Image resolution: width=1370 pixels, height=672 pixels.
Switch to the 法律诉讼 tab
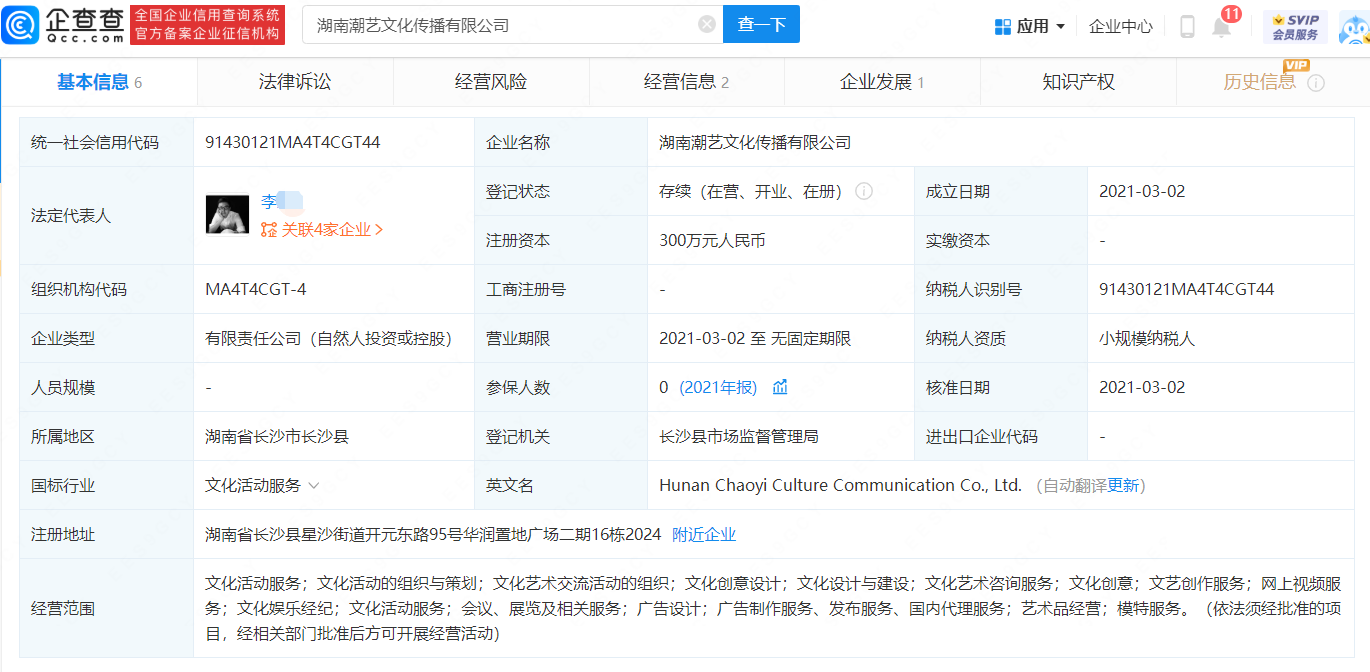pyautogui.click(x=295, y=82)
